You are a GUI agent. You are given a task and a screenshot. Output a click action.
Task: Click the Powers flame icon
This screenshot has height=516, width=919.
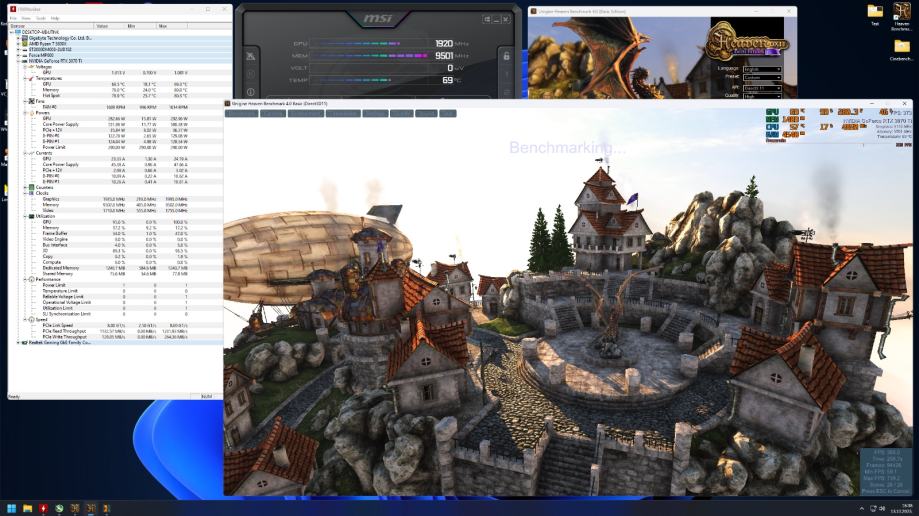(32, 113)
